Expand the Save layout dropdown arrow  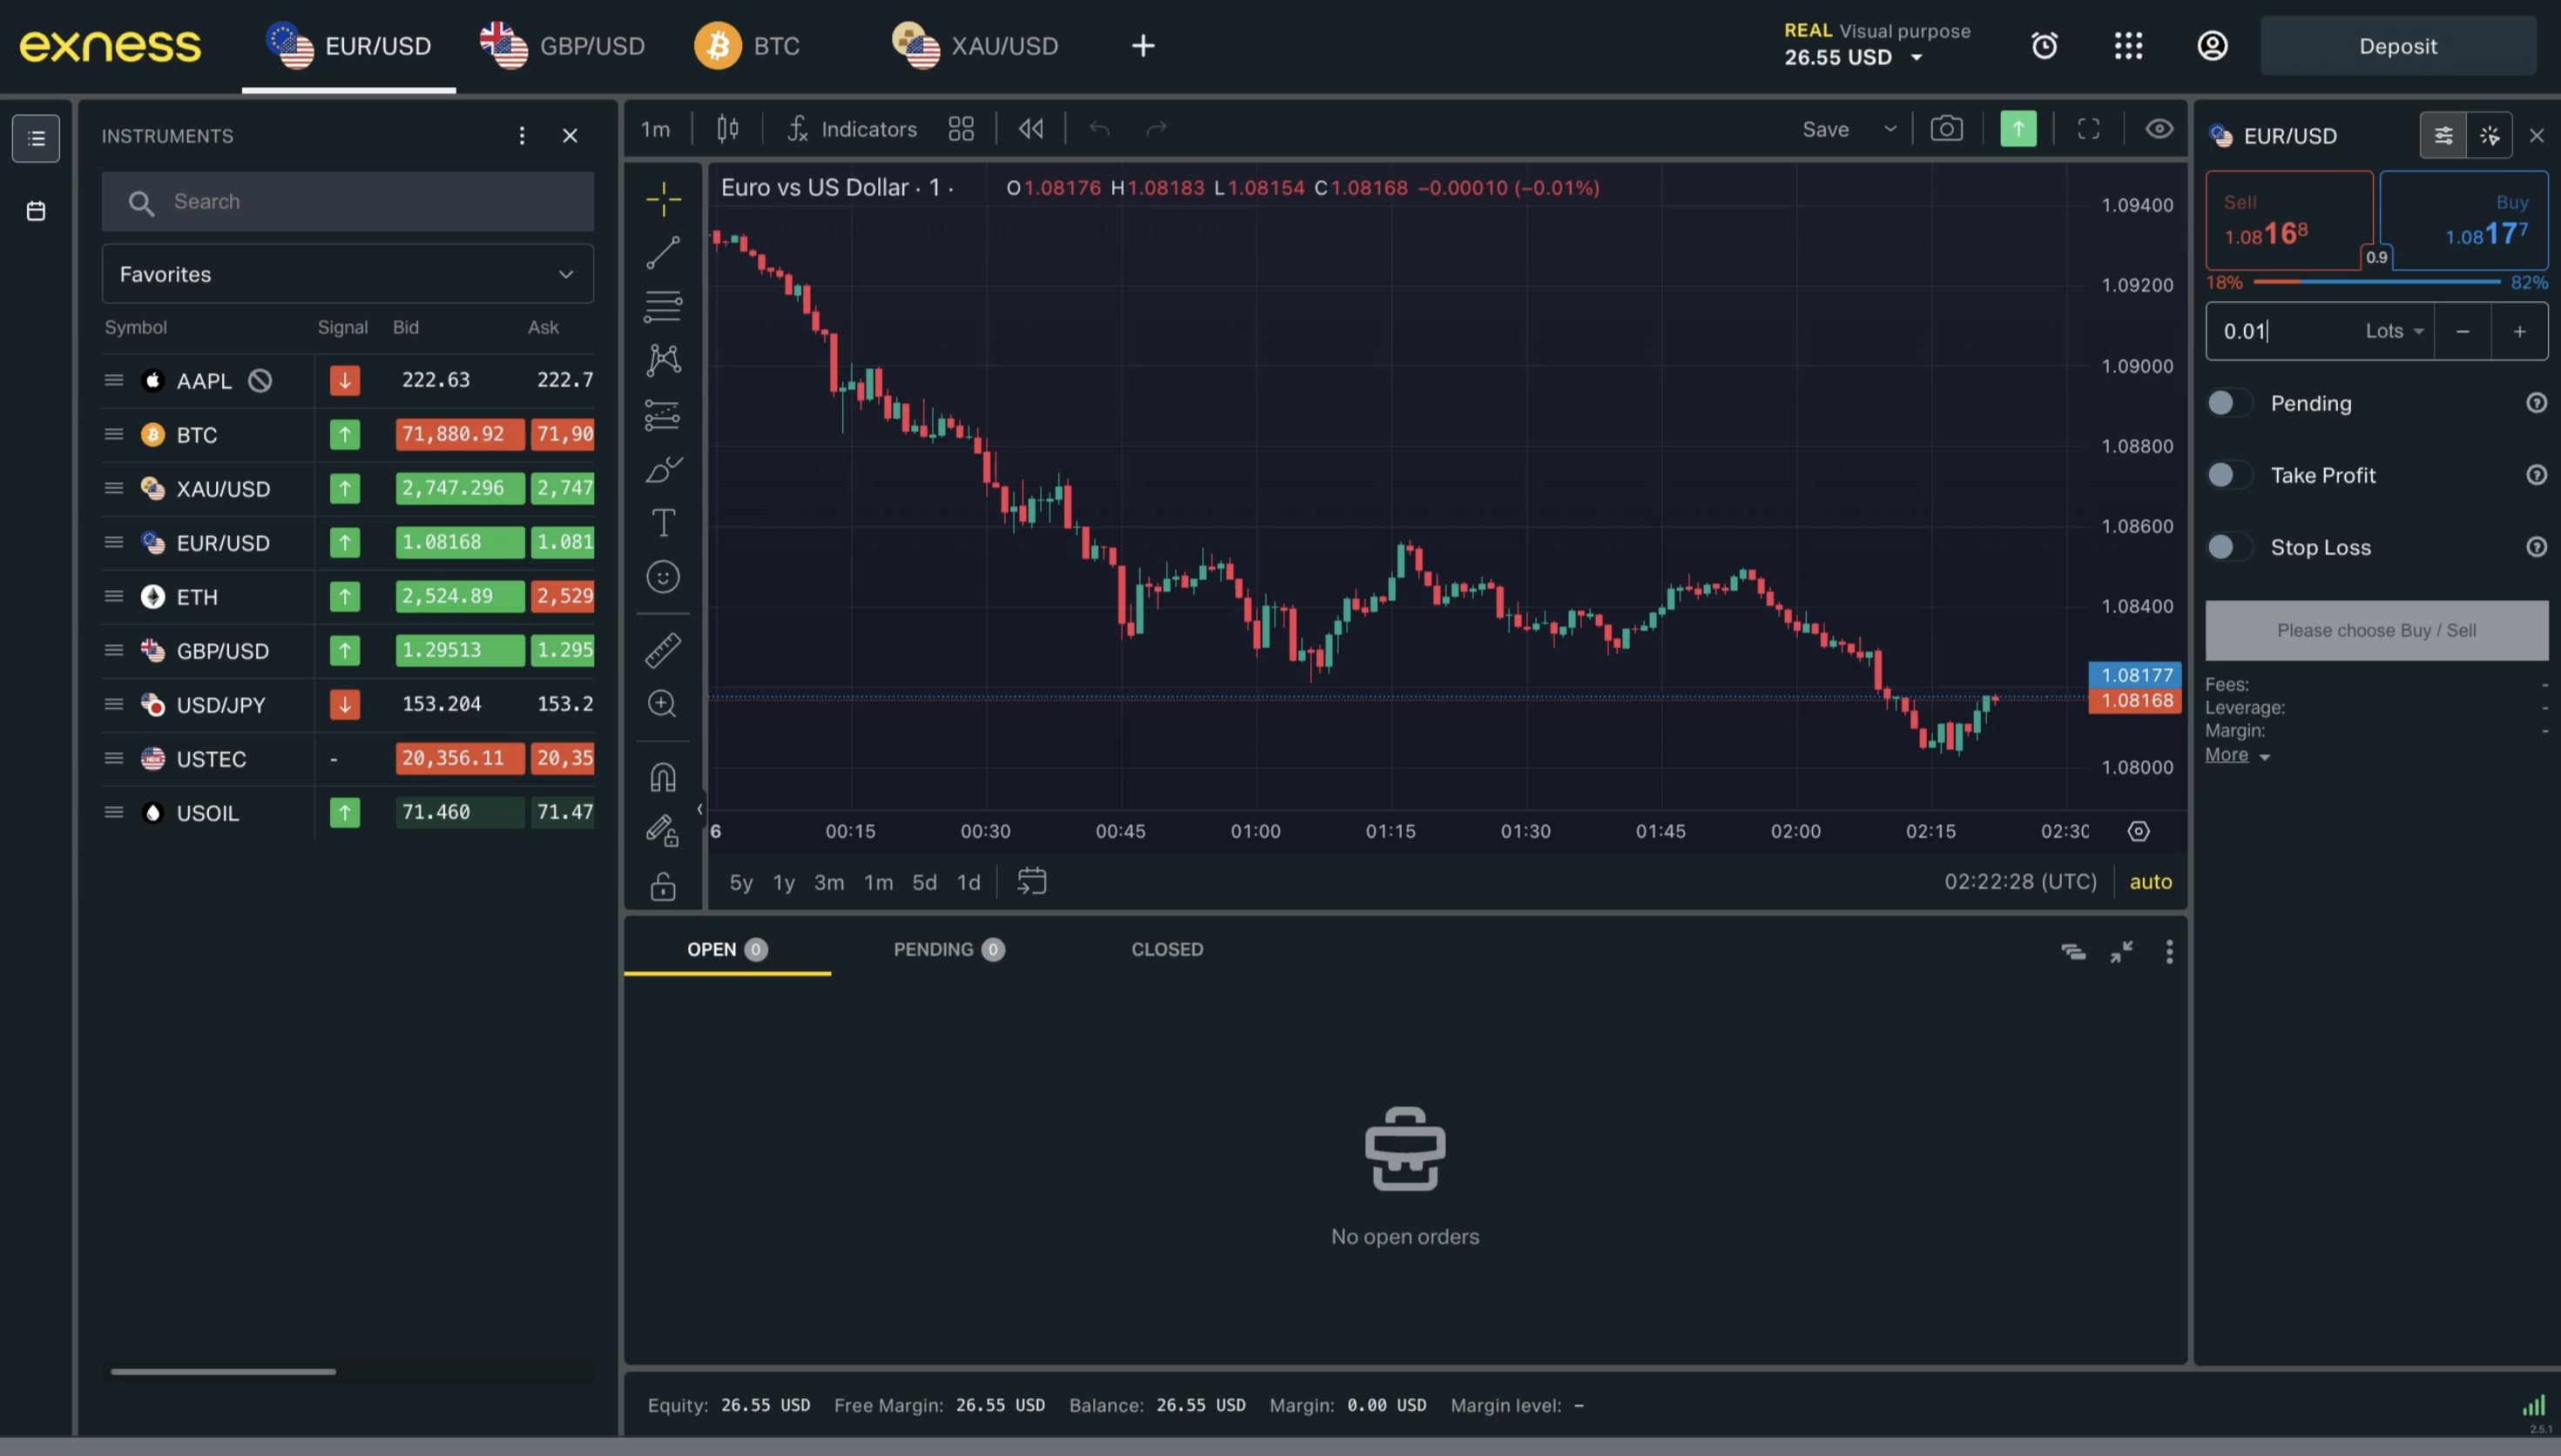click(1889, 129)
